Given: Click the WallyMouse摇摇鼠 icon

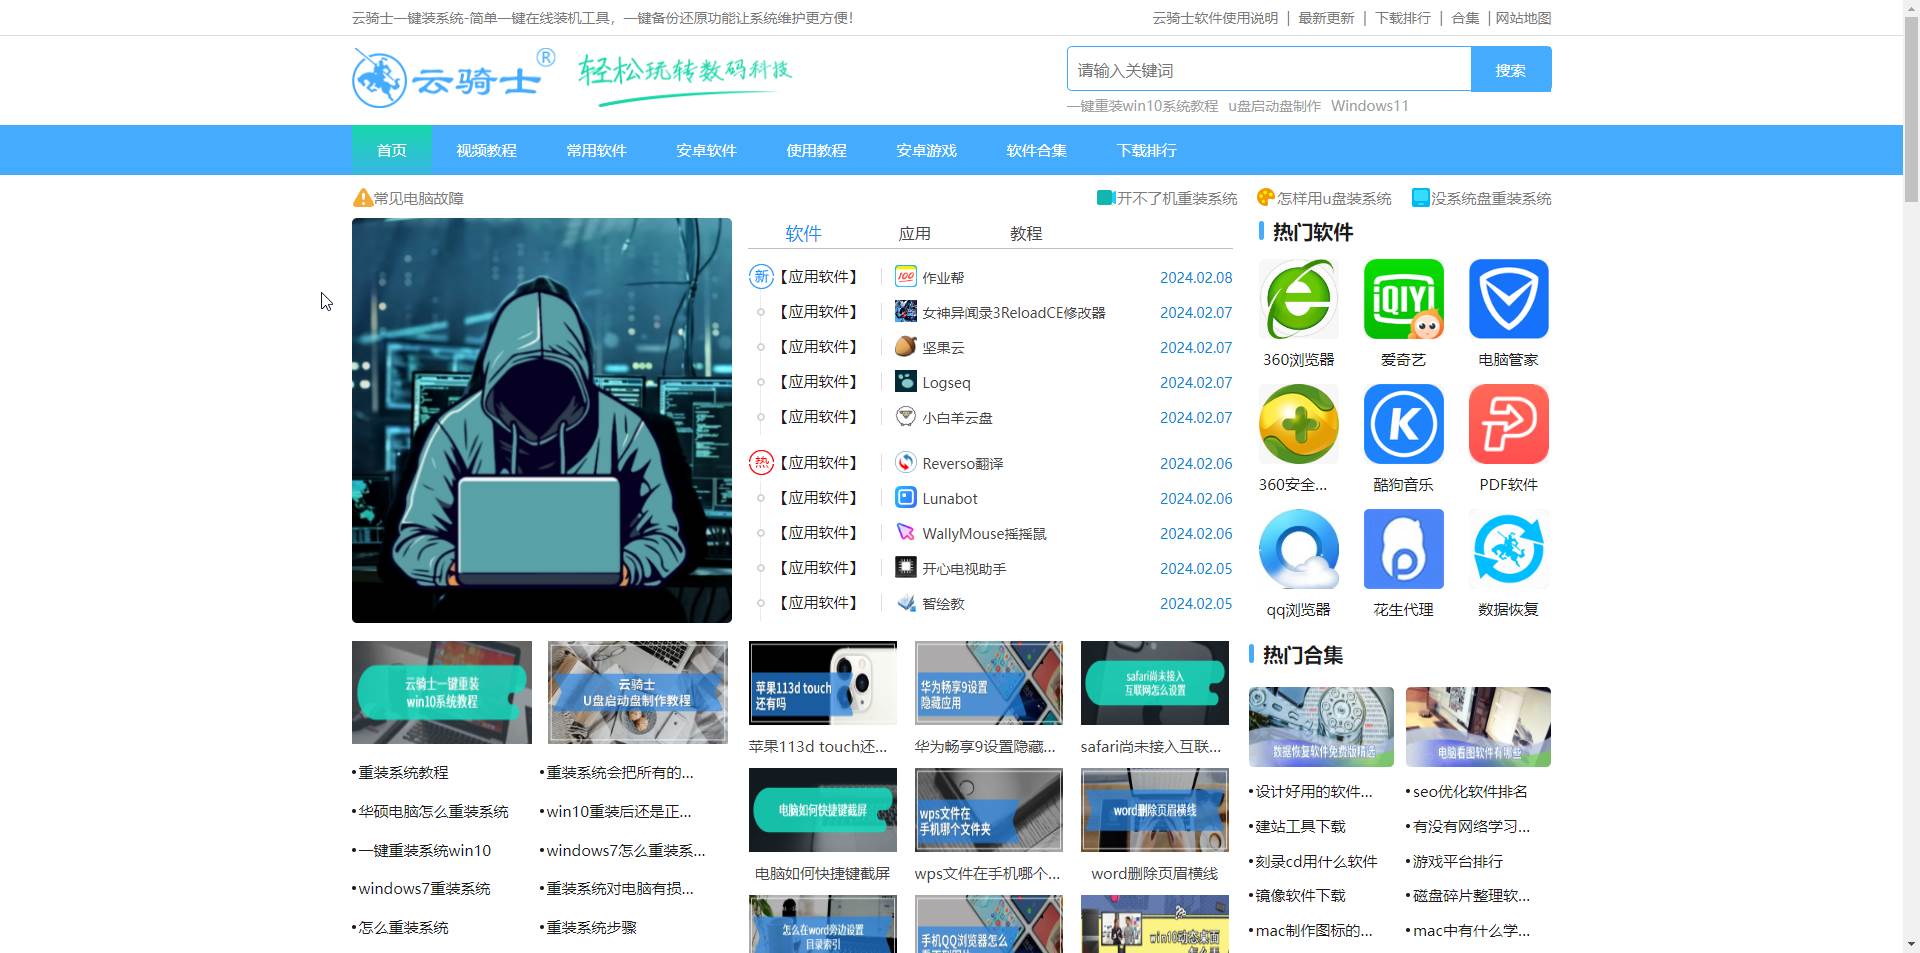Looking at the screenshot, I should (x=906, y=533).
